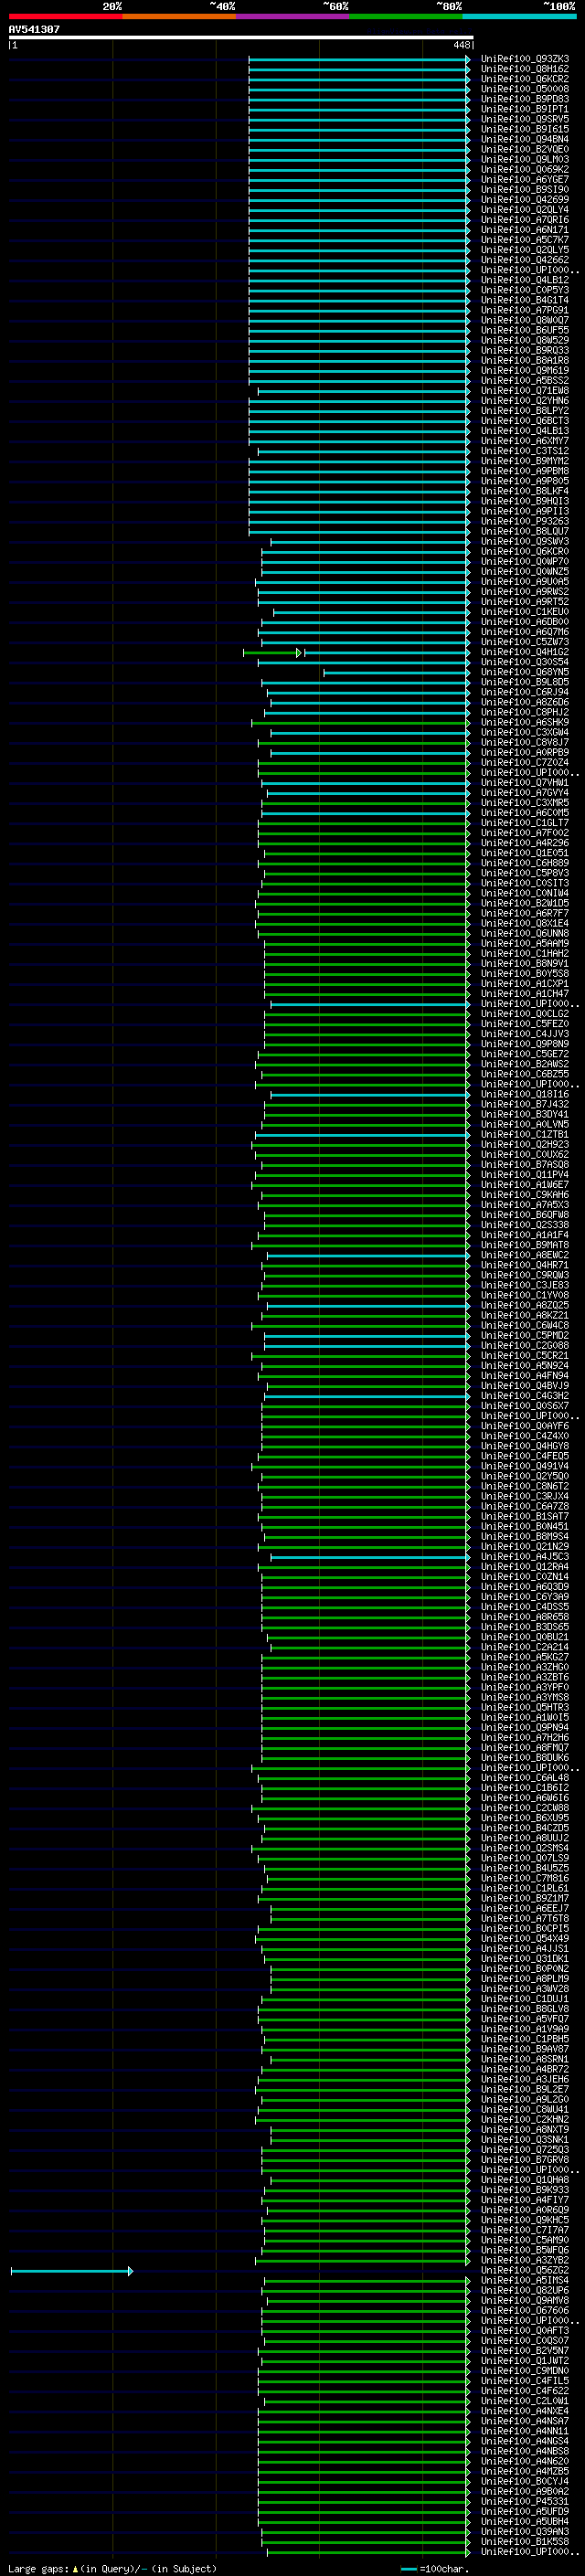Open hit UniRef100_Q94BN4
585x2576 pixels.
525,139
